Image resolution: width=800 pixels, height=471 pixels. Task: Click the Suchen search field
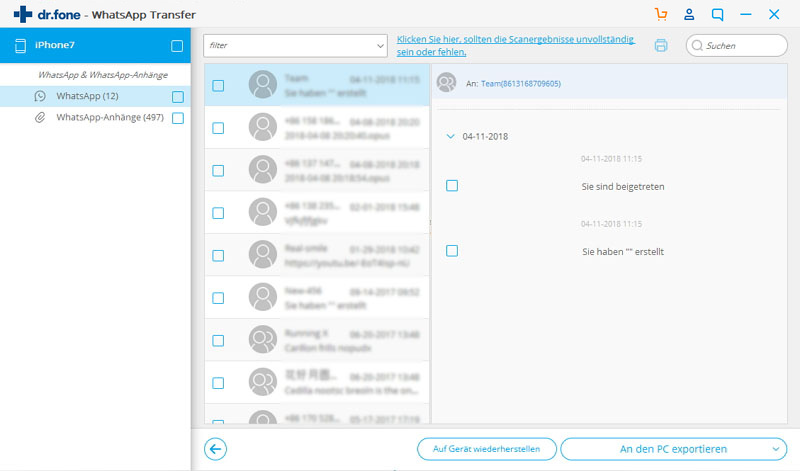(737, 45)
